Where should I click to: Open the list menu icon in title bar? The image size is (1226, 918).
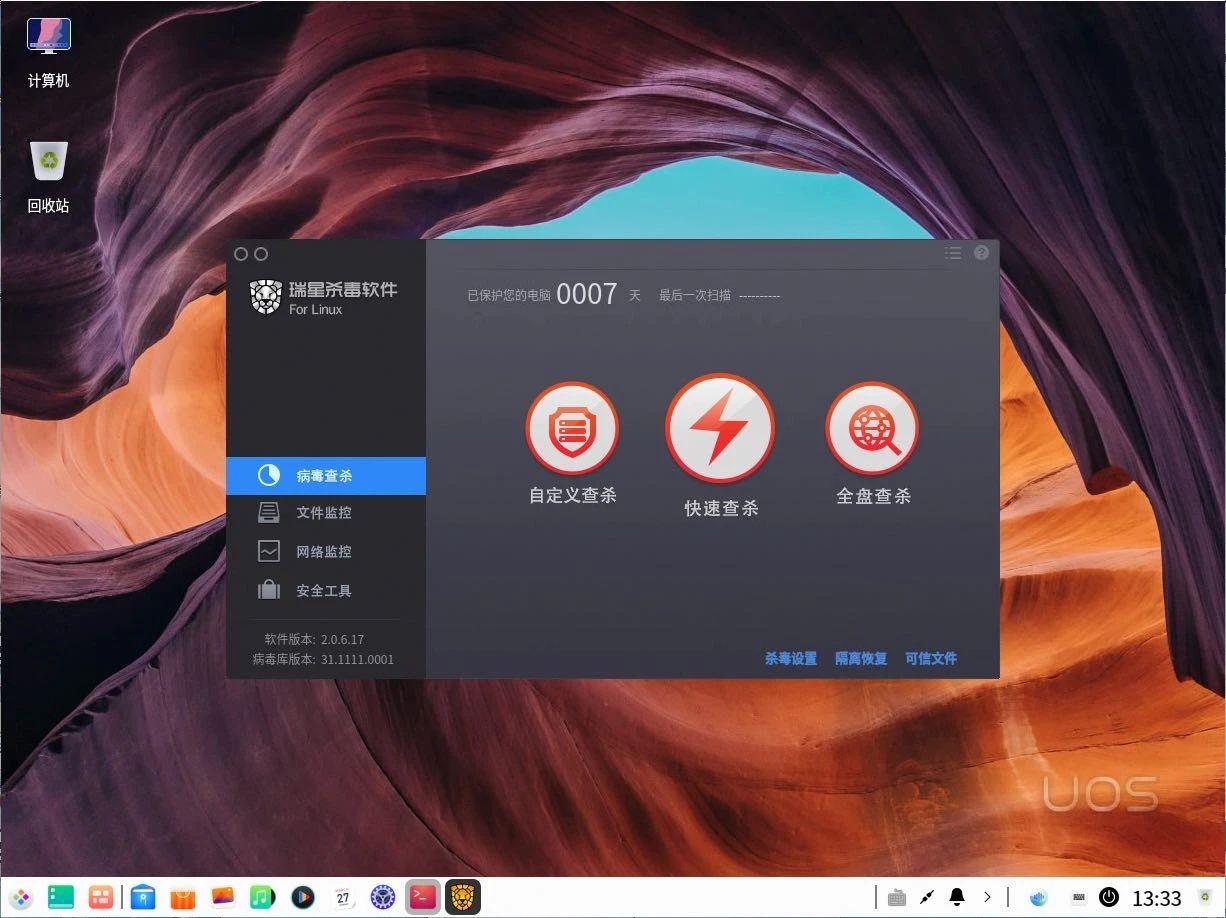[953, 253]
